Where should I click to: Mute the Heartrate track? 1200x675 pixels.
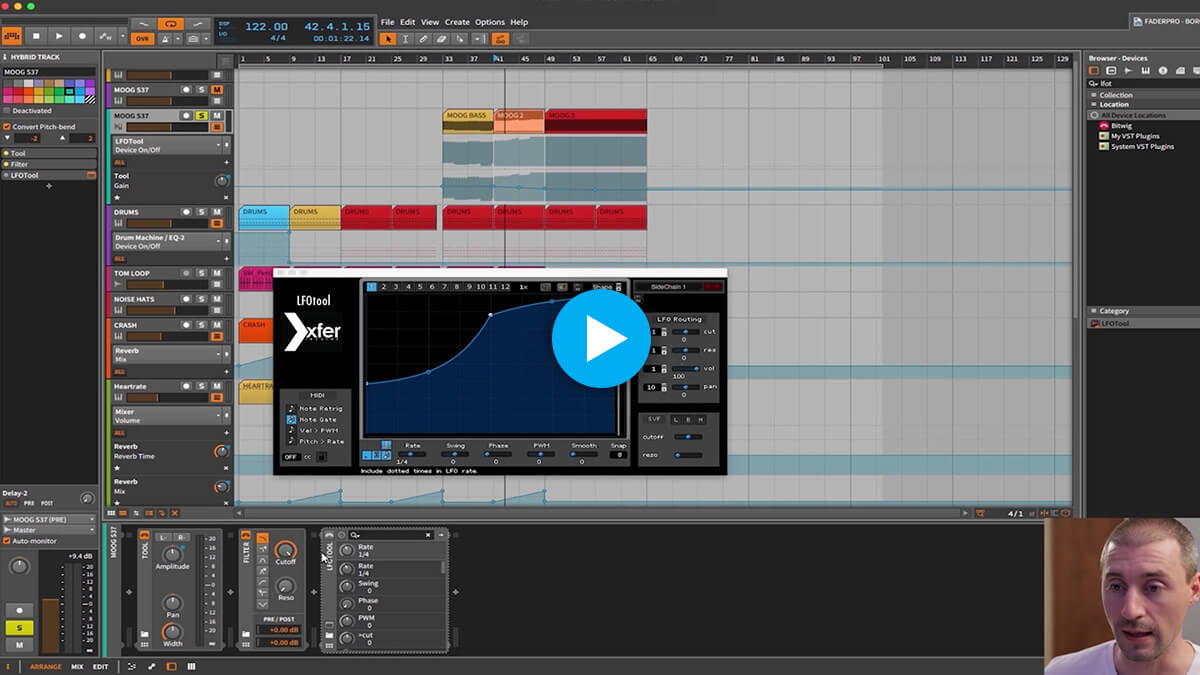point(217,386)
